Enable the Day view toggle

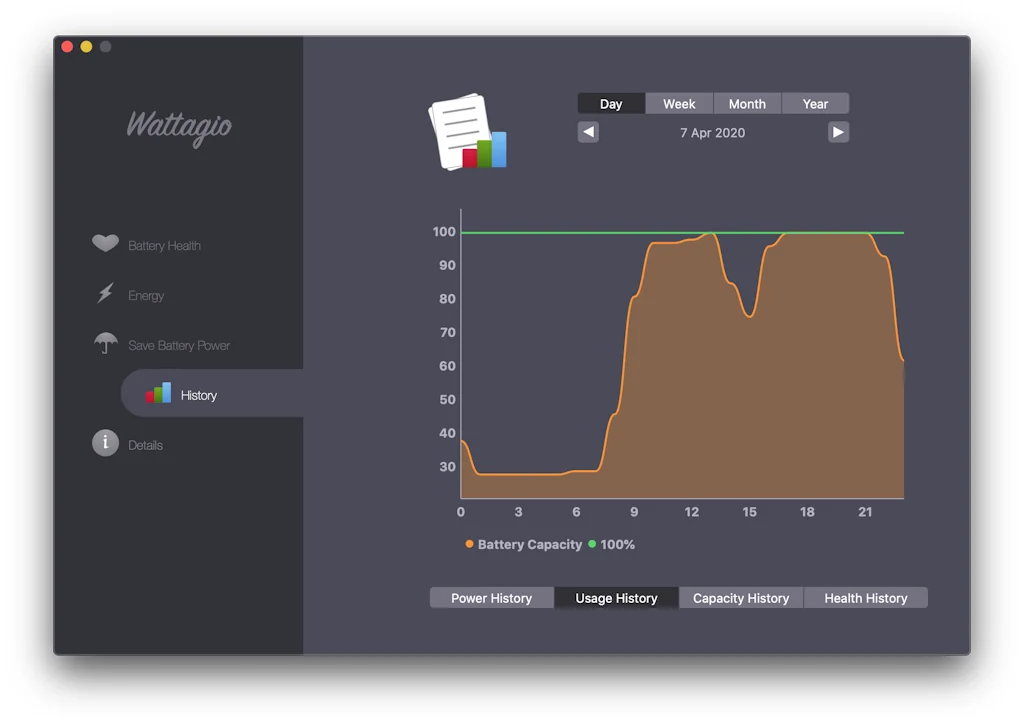point(610,102)
